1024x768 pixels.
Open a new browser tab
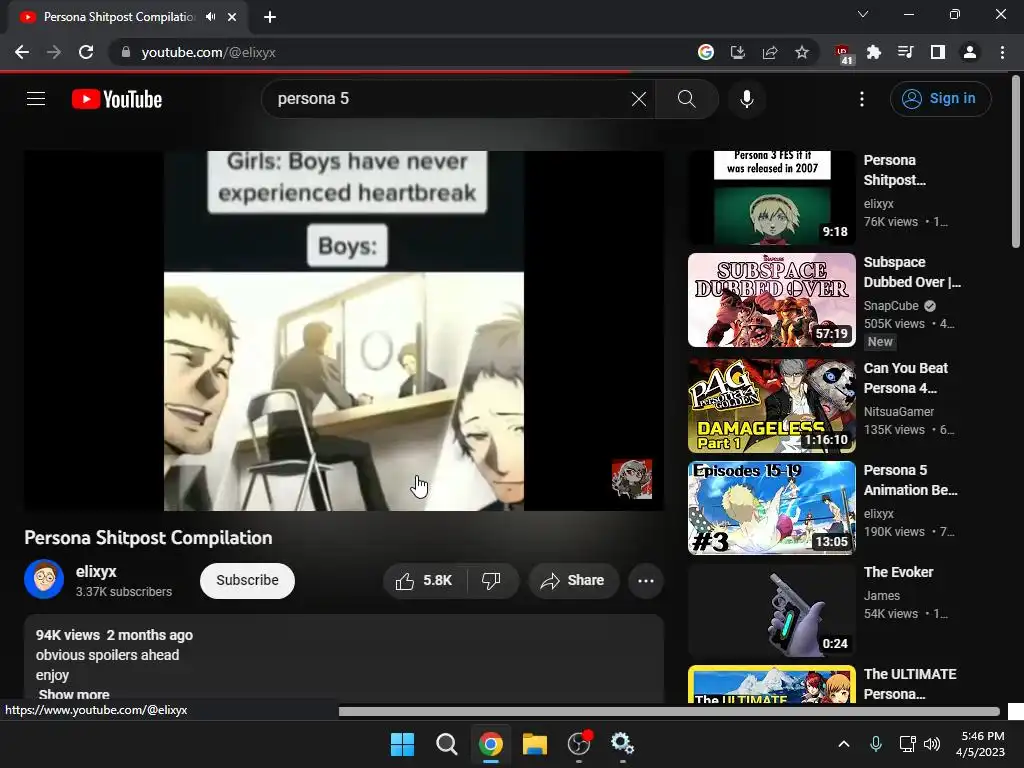(270, 17)
